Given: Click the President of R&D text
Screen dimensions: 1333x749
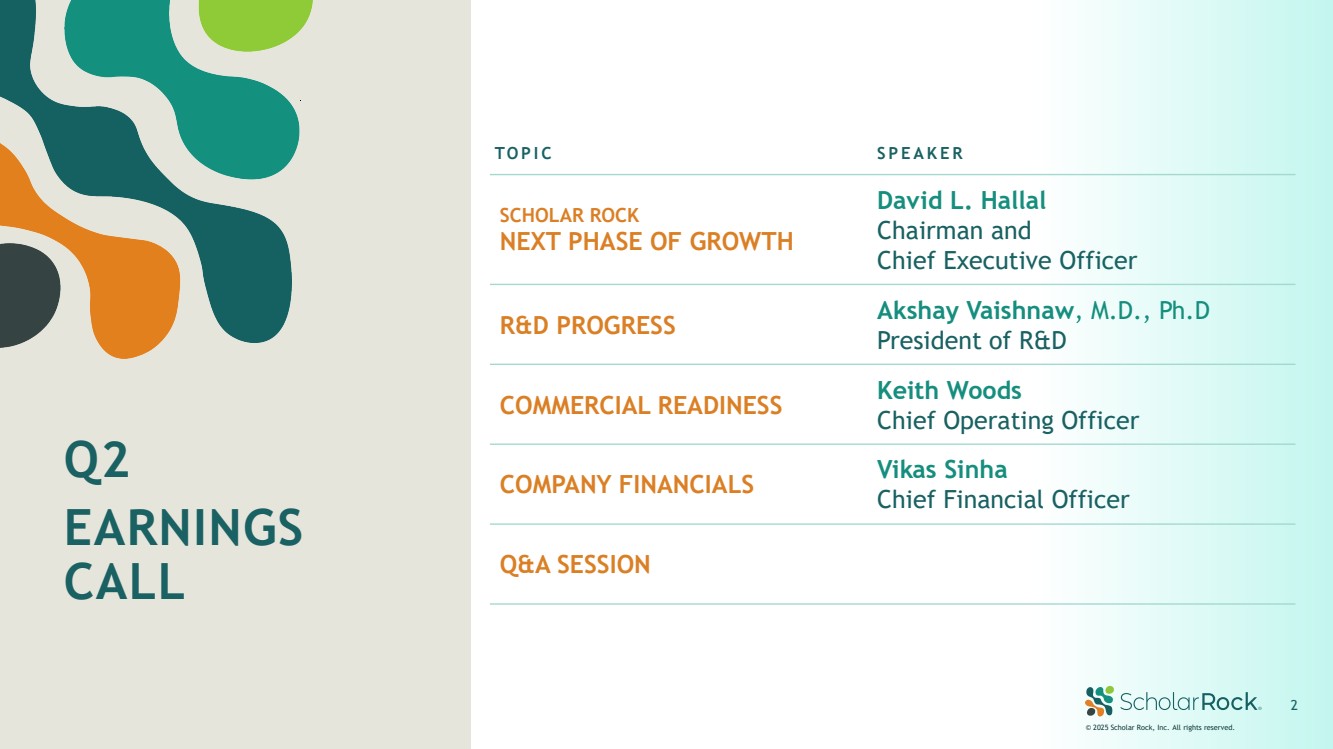Looking at the screenshot, I should 971,341.
